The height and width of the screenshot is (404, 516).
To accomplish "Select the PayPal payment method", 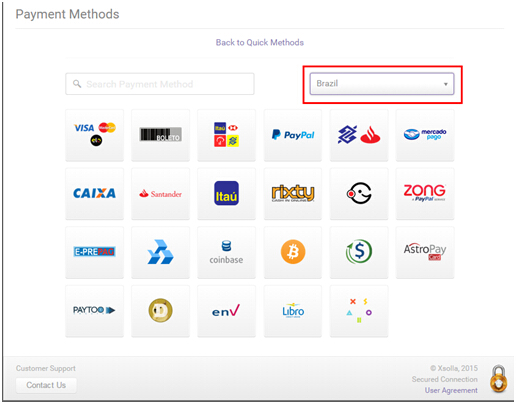I will tap(293, 135).
